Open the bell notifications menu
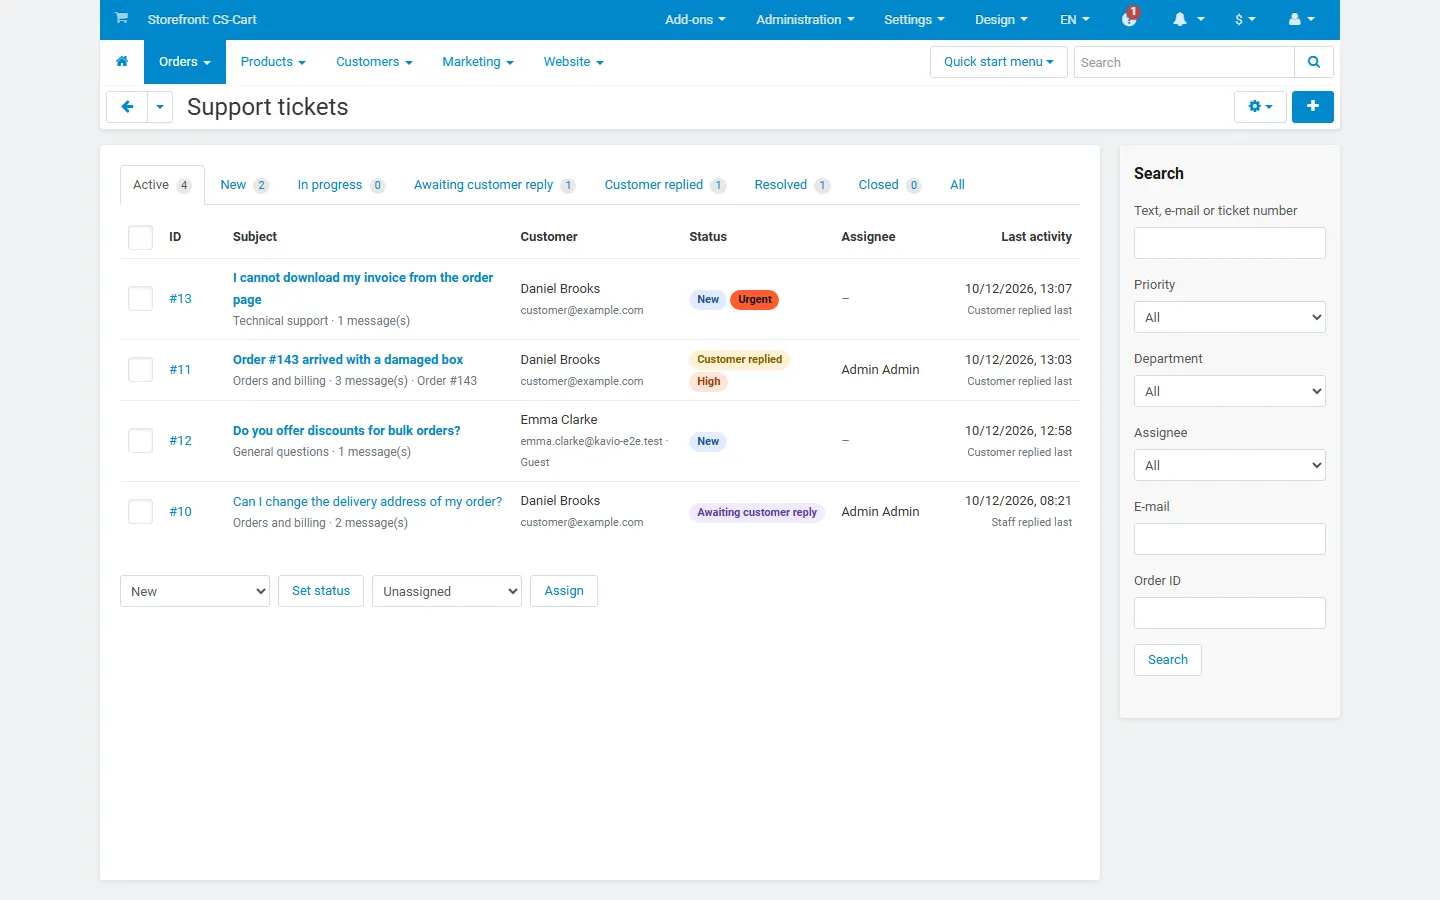The height and width of the screenshot is (900, 1440). 1188,19
